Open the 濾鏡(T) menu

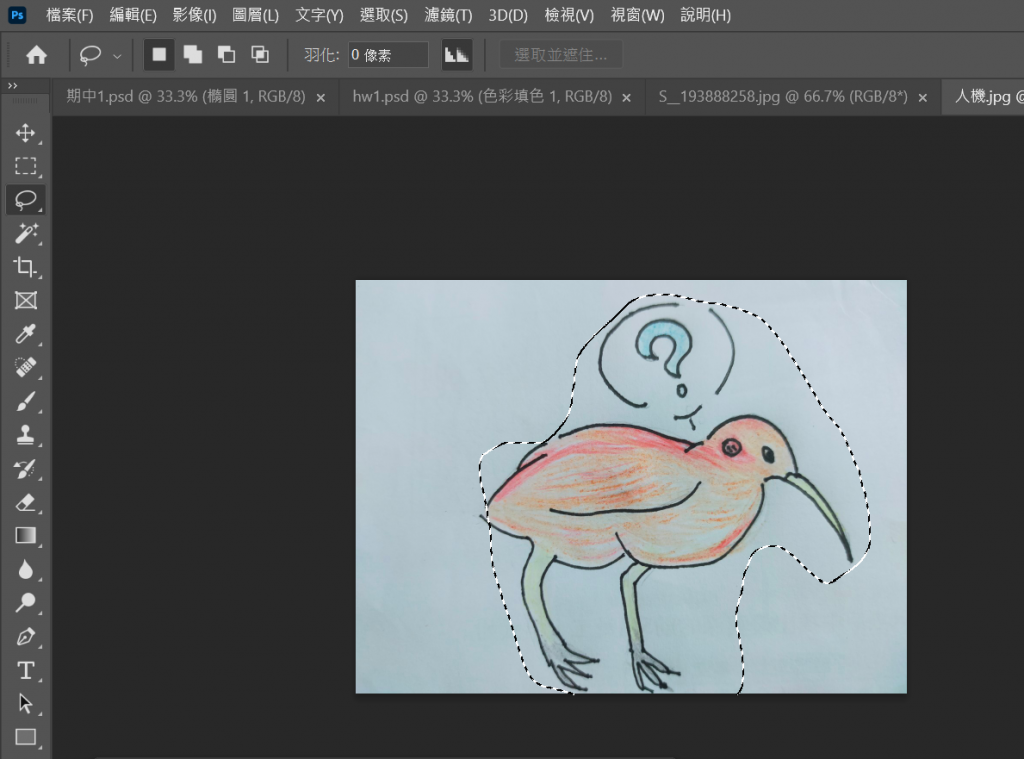click(448, 16)
